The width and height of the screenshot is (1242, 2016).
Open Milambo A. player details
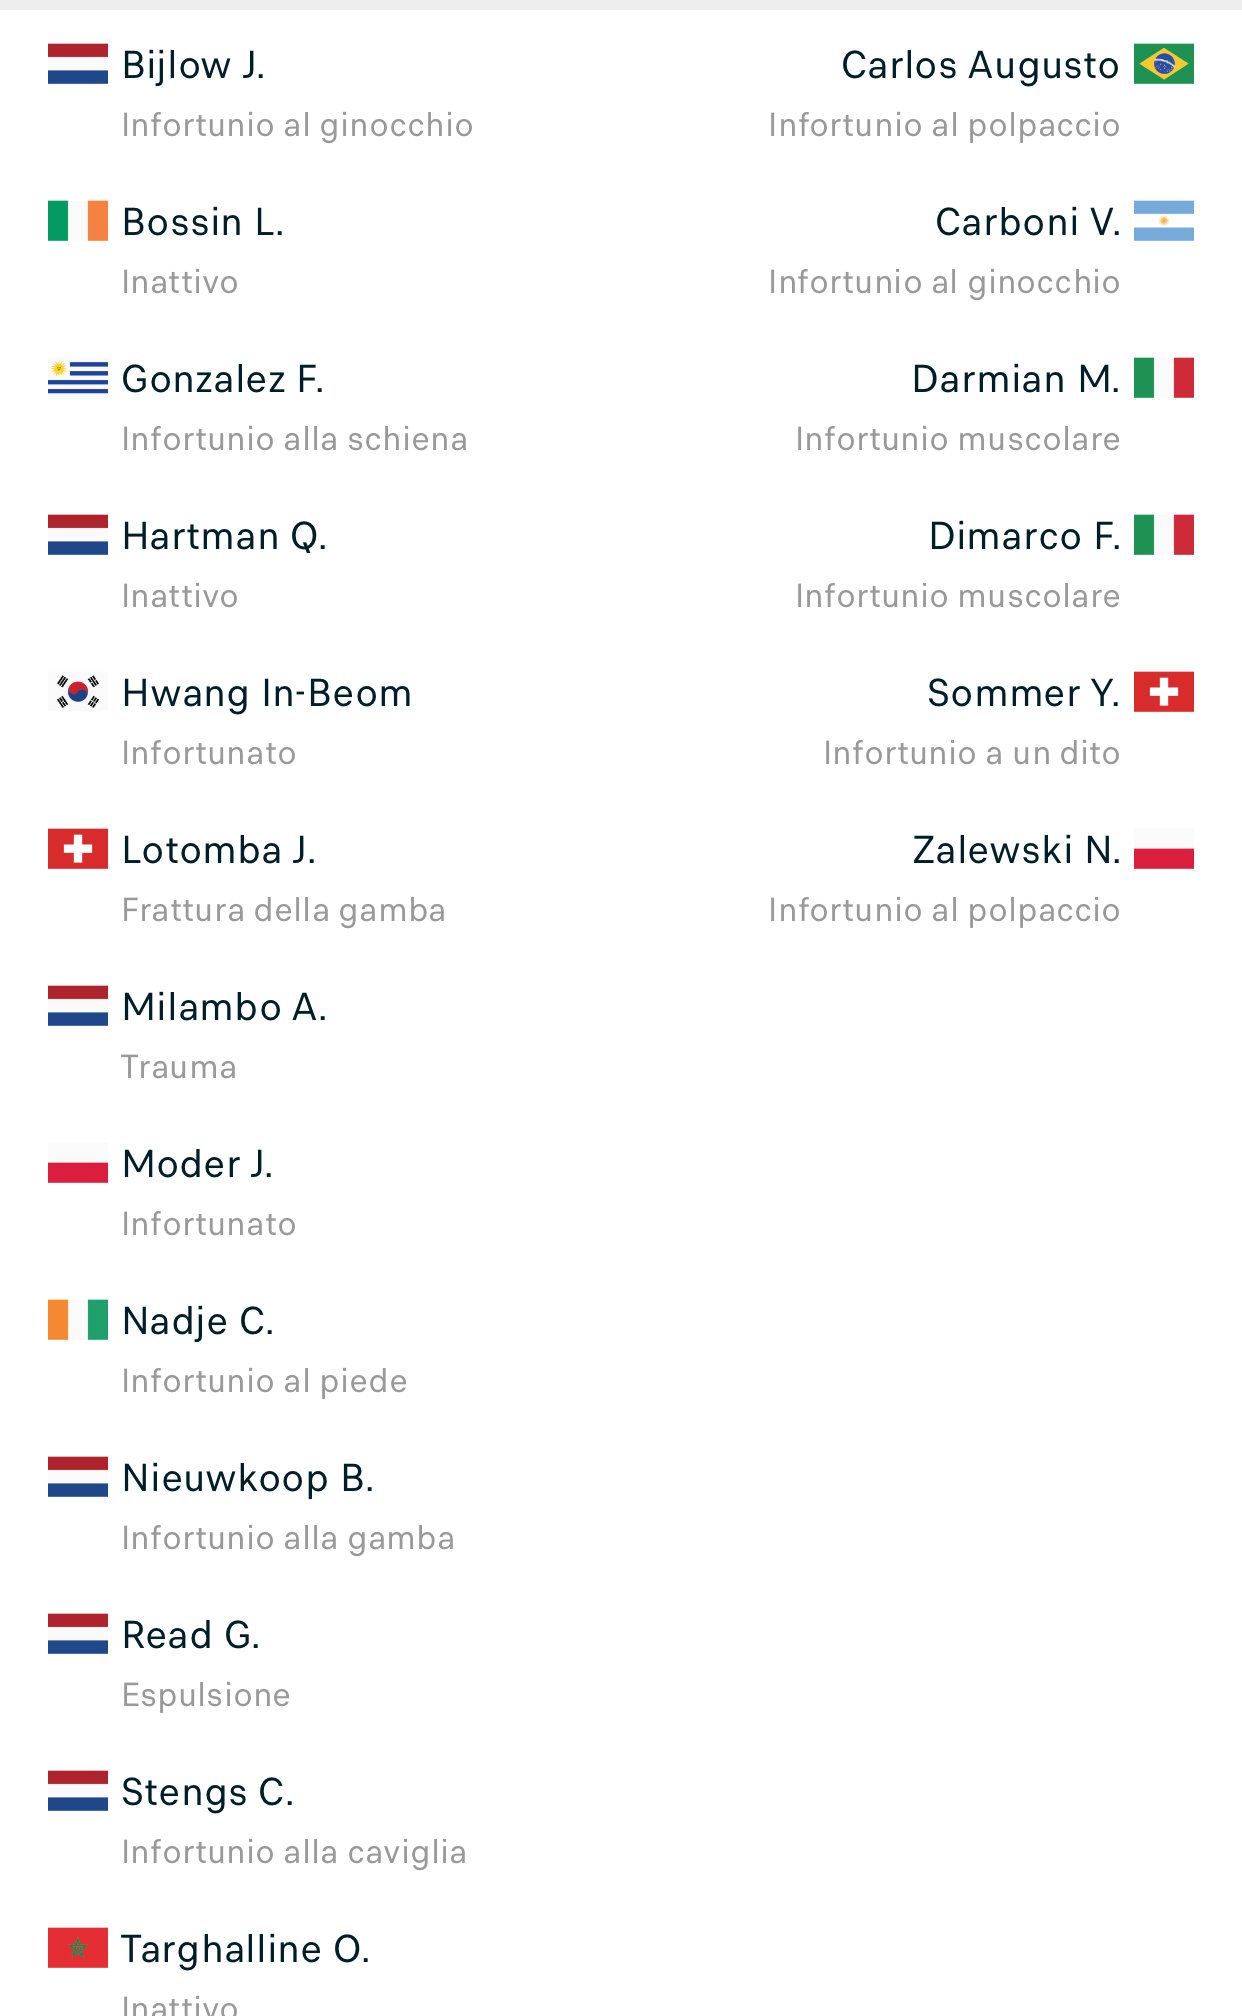224,1007
